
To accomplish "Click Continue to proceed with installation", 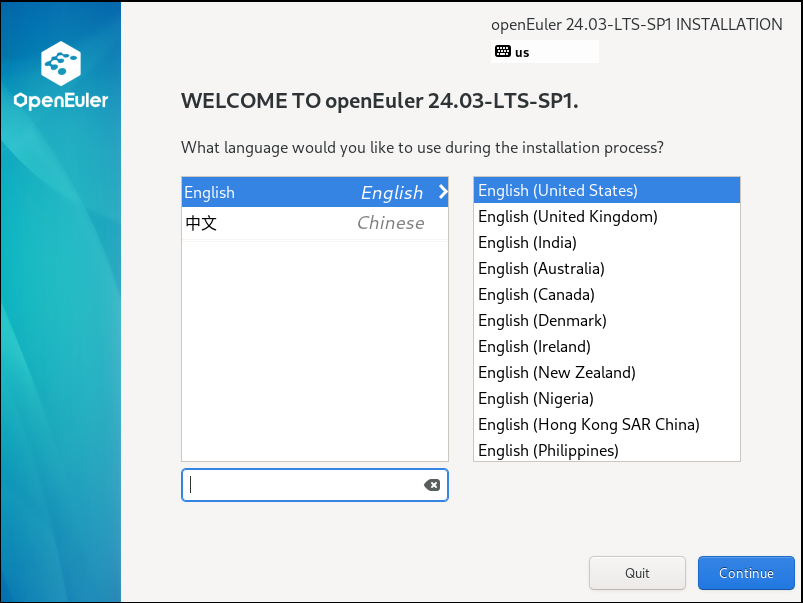I will pos(746,573).
